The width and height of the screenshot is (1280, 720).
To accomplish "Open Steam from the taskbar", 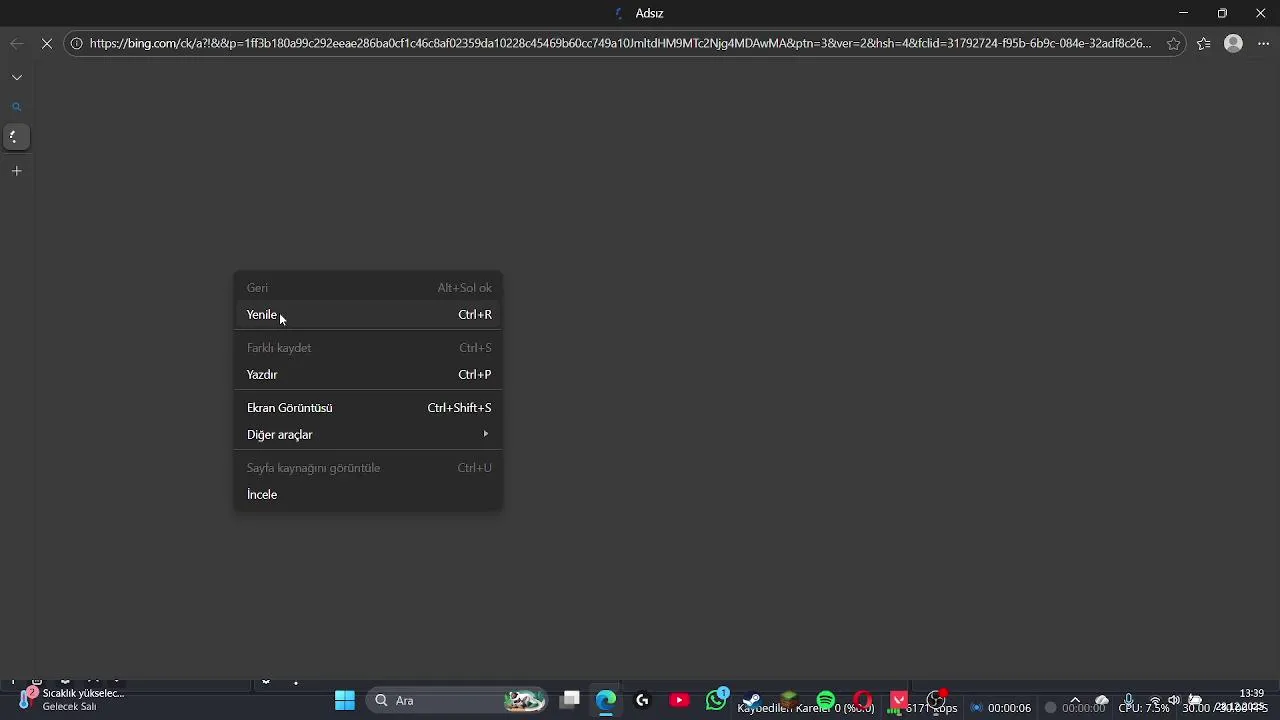I will pos(752,700).
